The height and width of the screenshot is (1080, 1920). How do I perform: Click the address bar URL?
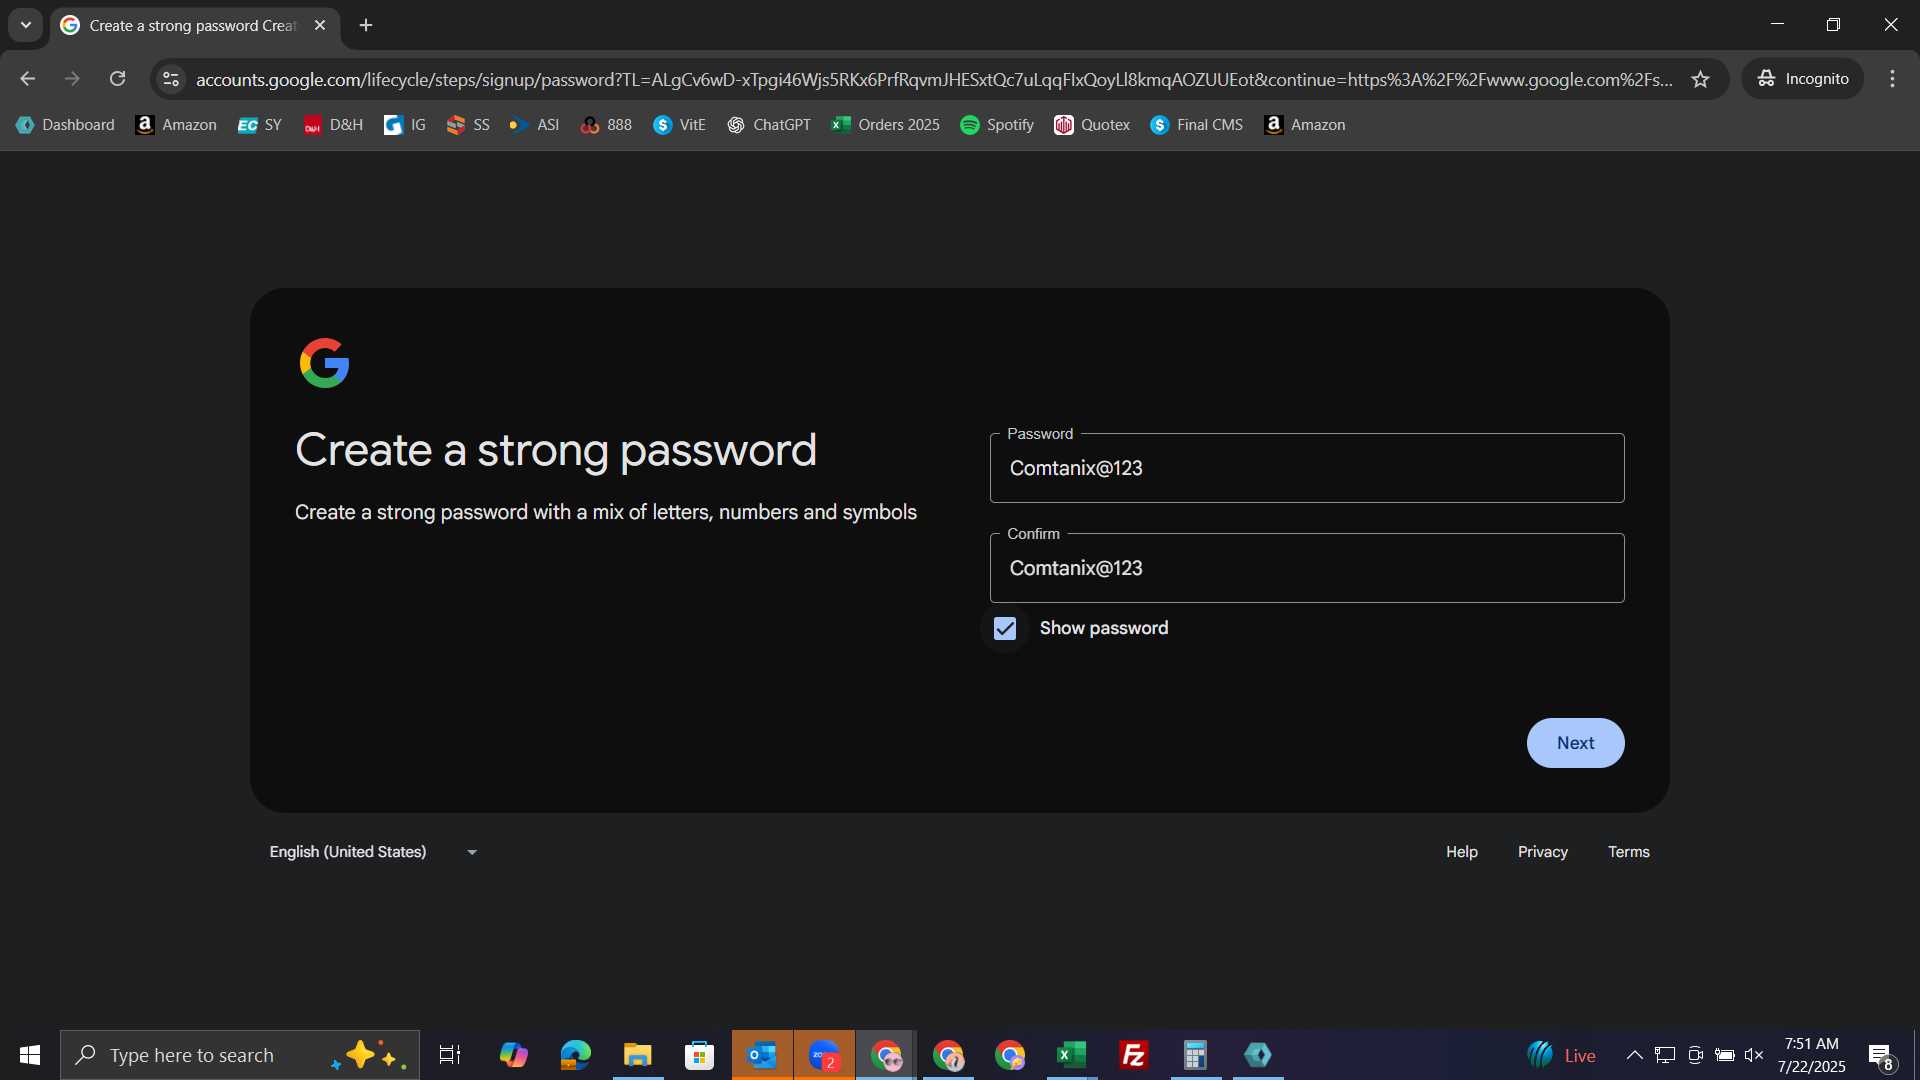point(934,79)
